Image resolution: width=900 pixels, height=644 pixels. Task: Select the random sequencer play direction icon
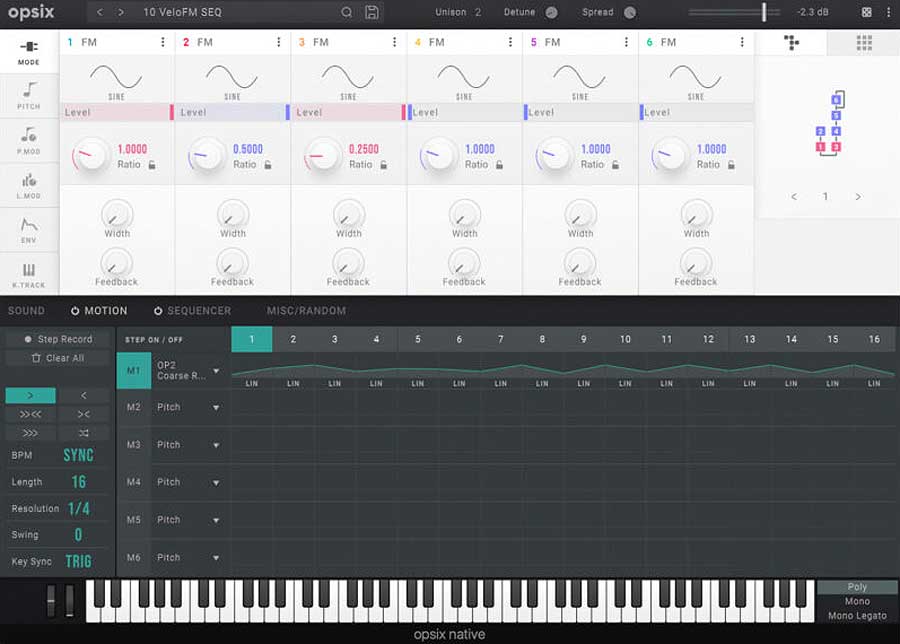pos(84,433)
